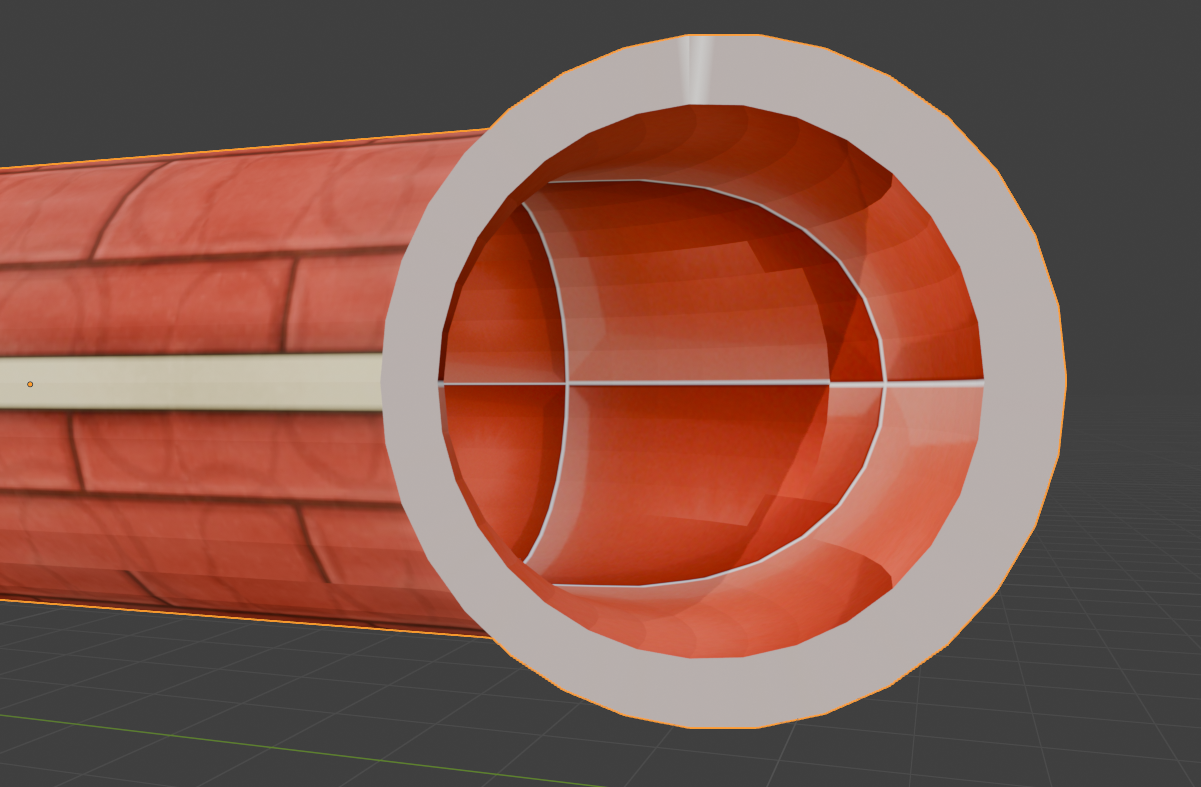Click the red muscle texture above the beige stripe
This screenshot has width=1201, height=787.
tap(200, 300)
